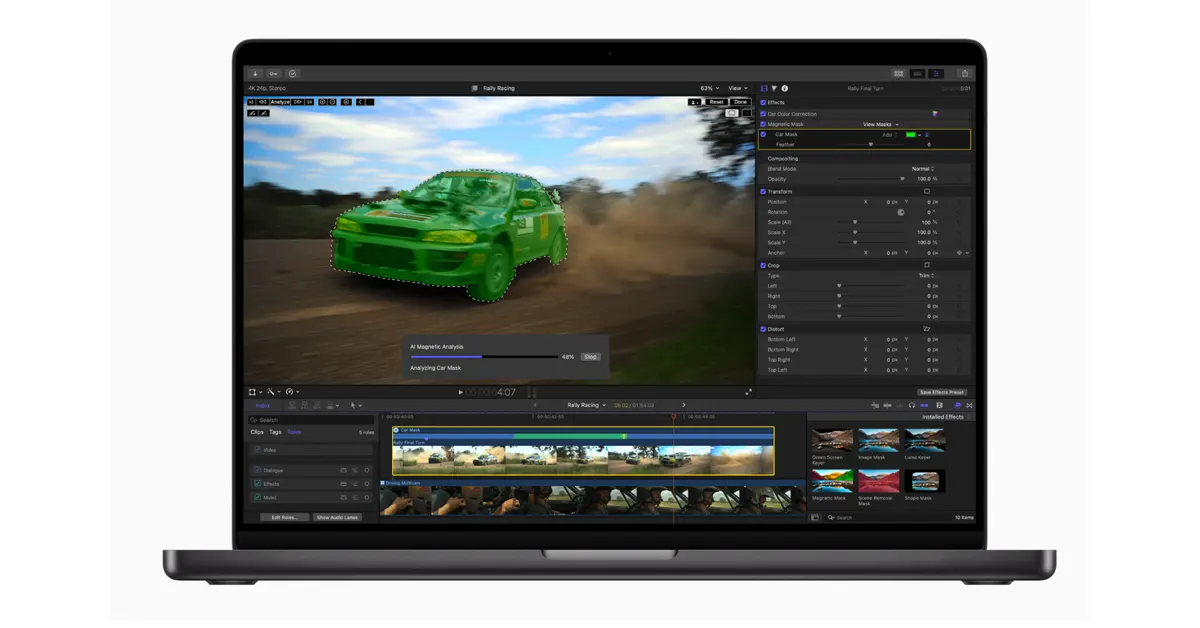Image resolution: width=1200 pixels, height=628 pixels.
Task: Open the Blend Mode Normal dropdown
Action: (922, 169)
